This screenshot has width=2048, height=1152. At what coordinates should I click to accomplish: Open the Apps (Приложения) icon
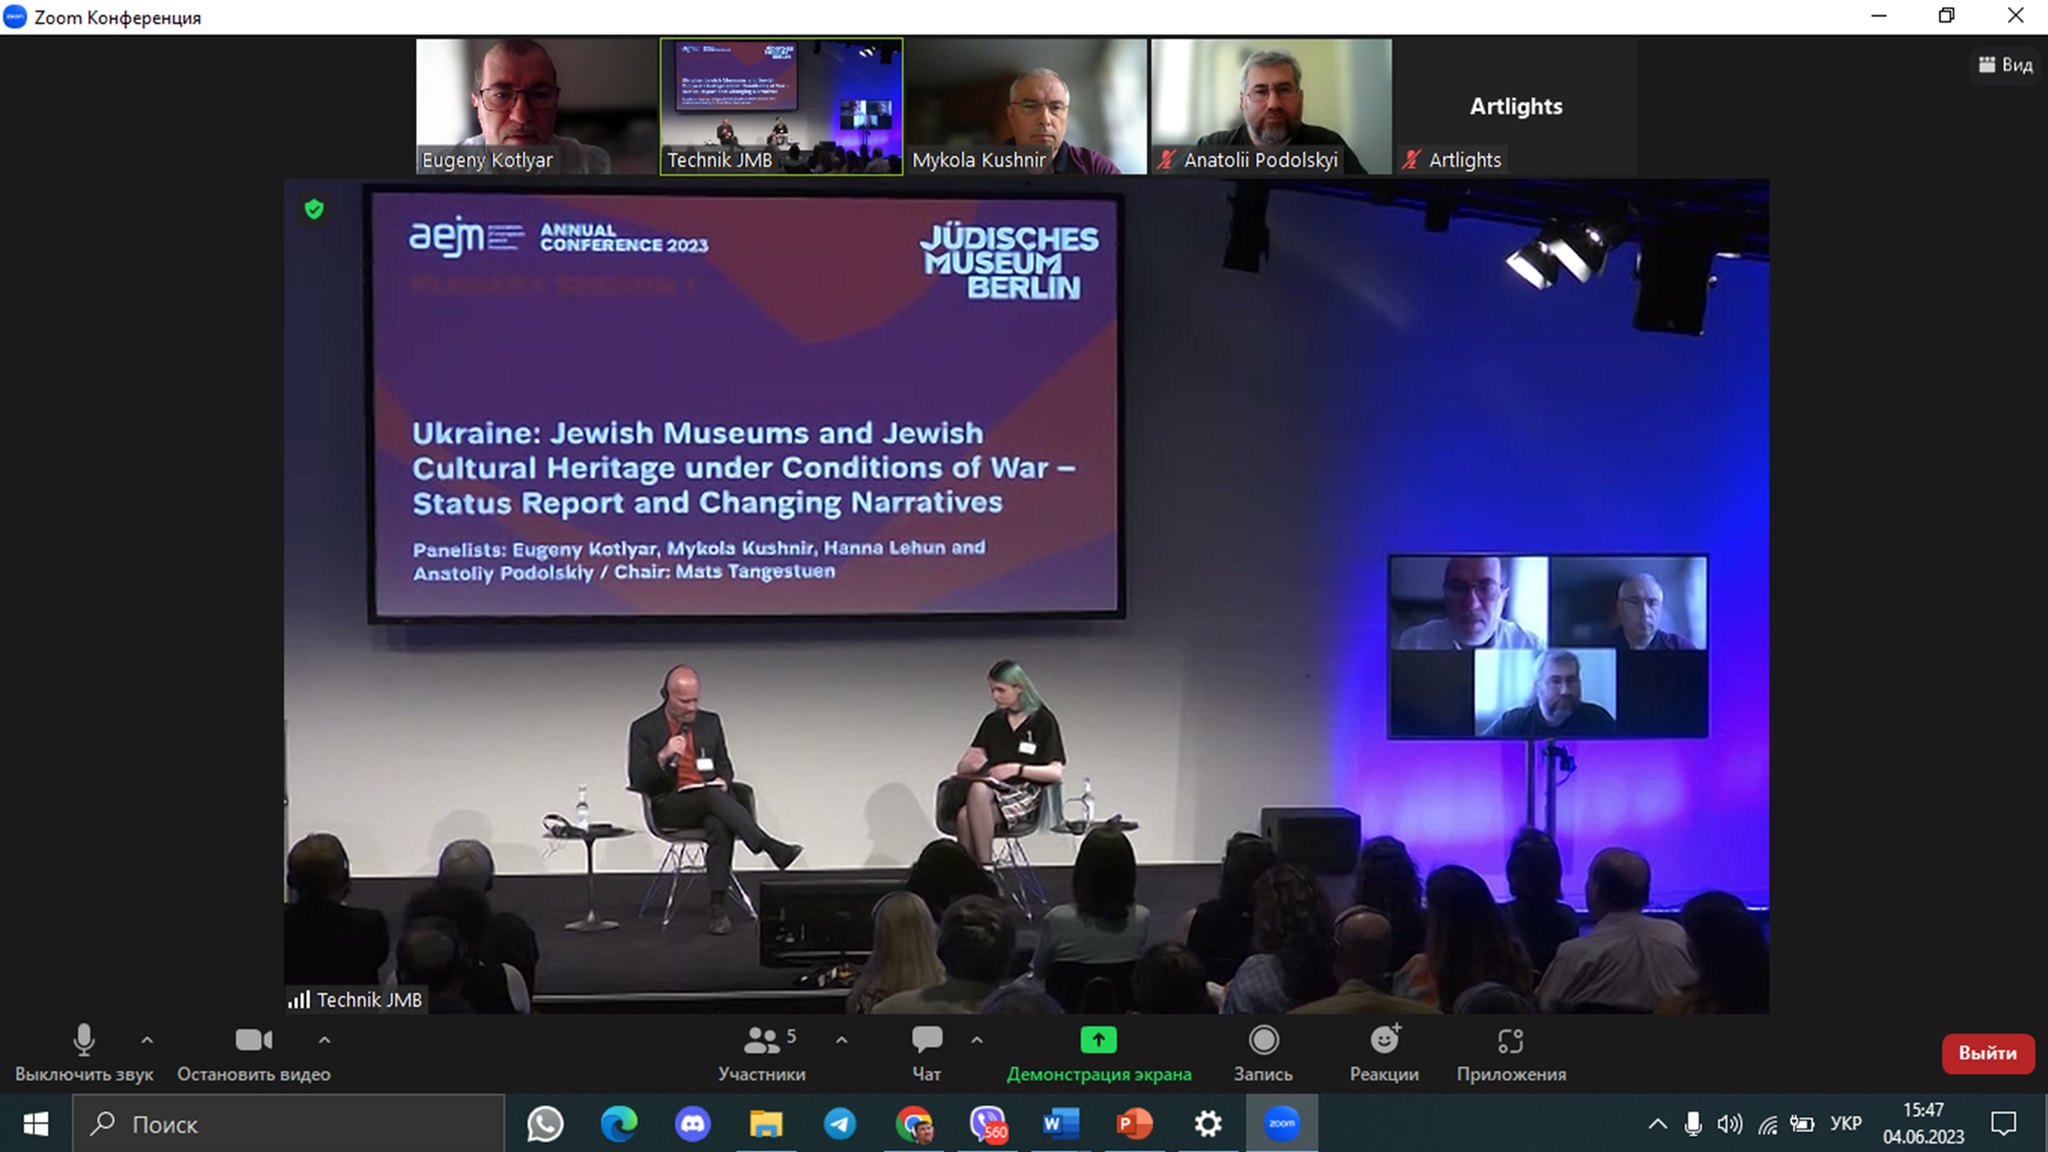[x=1510, y=1041]
